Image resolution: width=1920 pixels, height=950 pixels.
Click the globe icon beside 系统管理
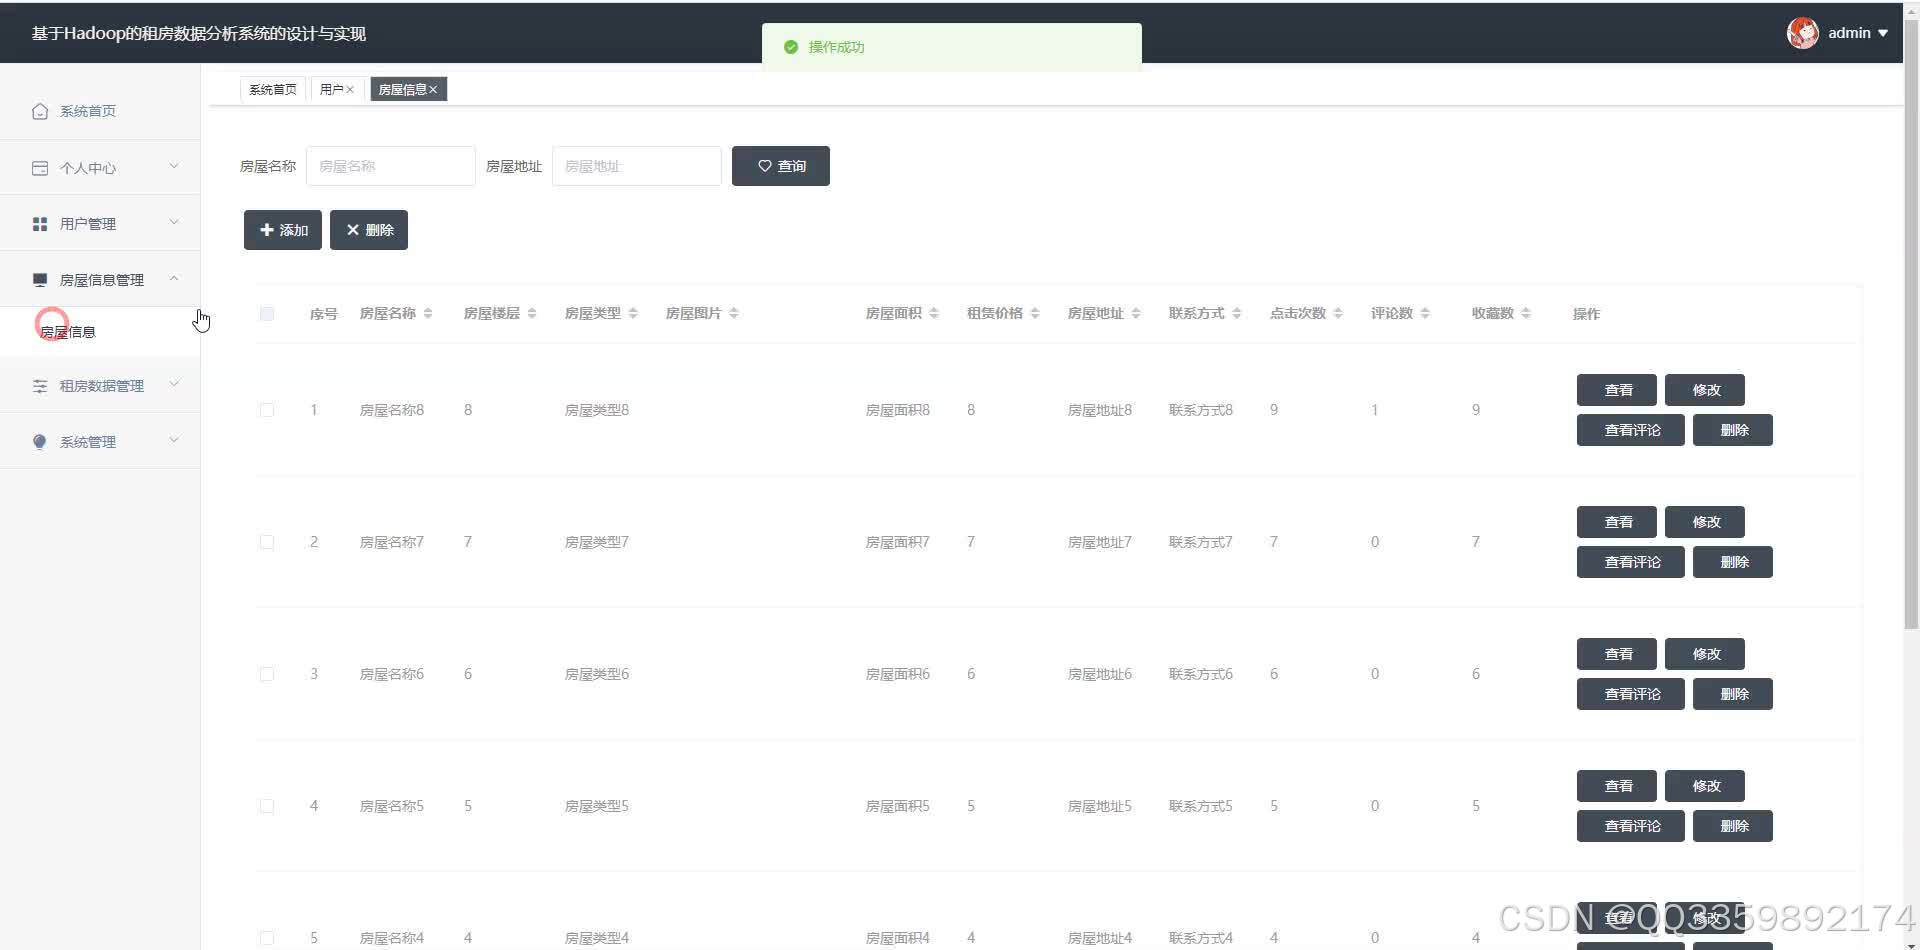click(x=40, y=442)
